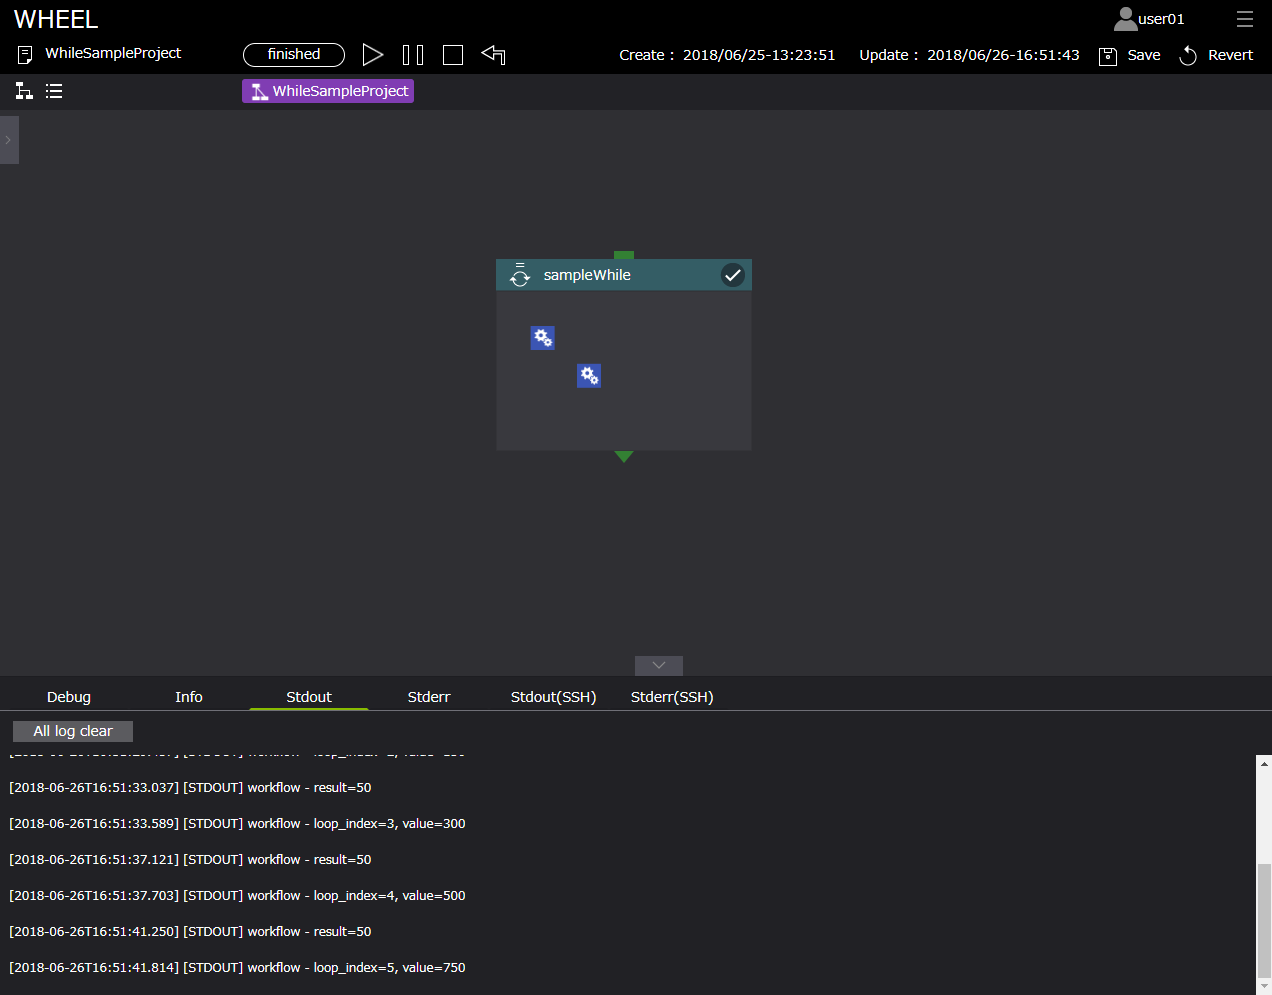Screen dimensions: 1272x995
Task: Select the second task gear node
Action: click(x=589, y=376)
